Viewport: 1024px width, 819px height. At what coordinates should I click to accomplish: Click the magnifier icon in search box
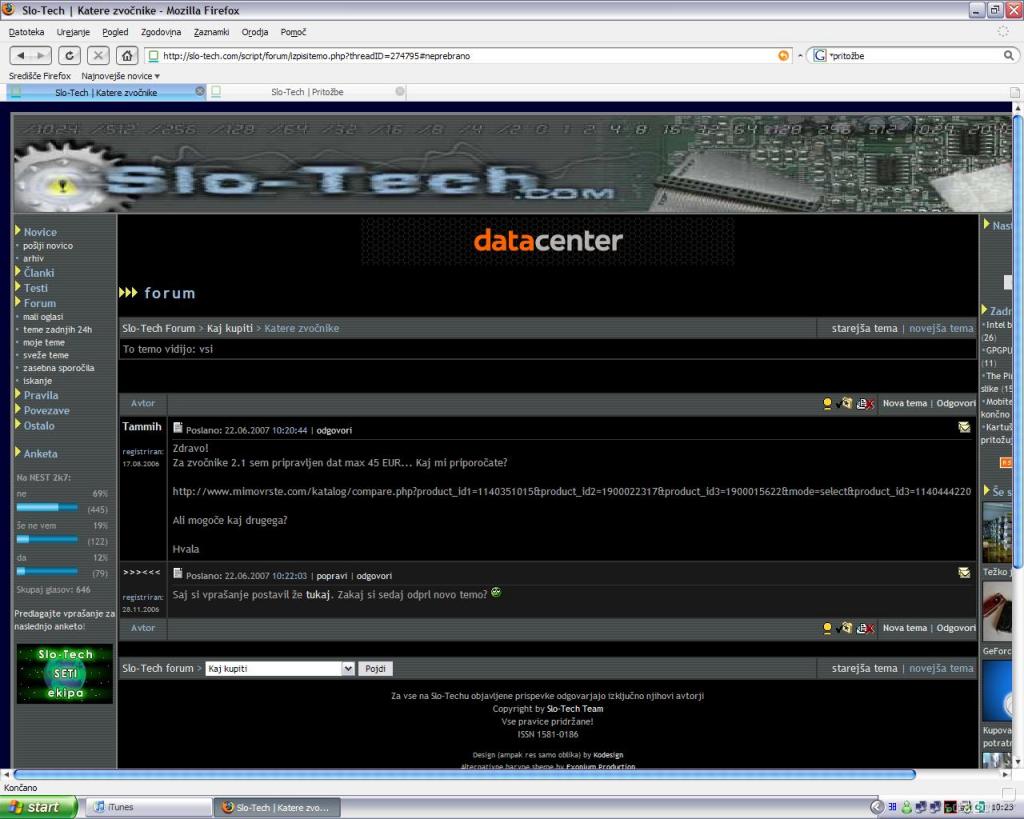1009,56
